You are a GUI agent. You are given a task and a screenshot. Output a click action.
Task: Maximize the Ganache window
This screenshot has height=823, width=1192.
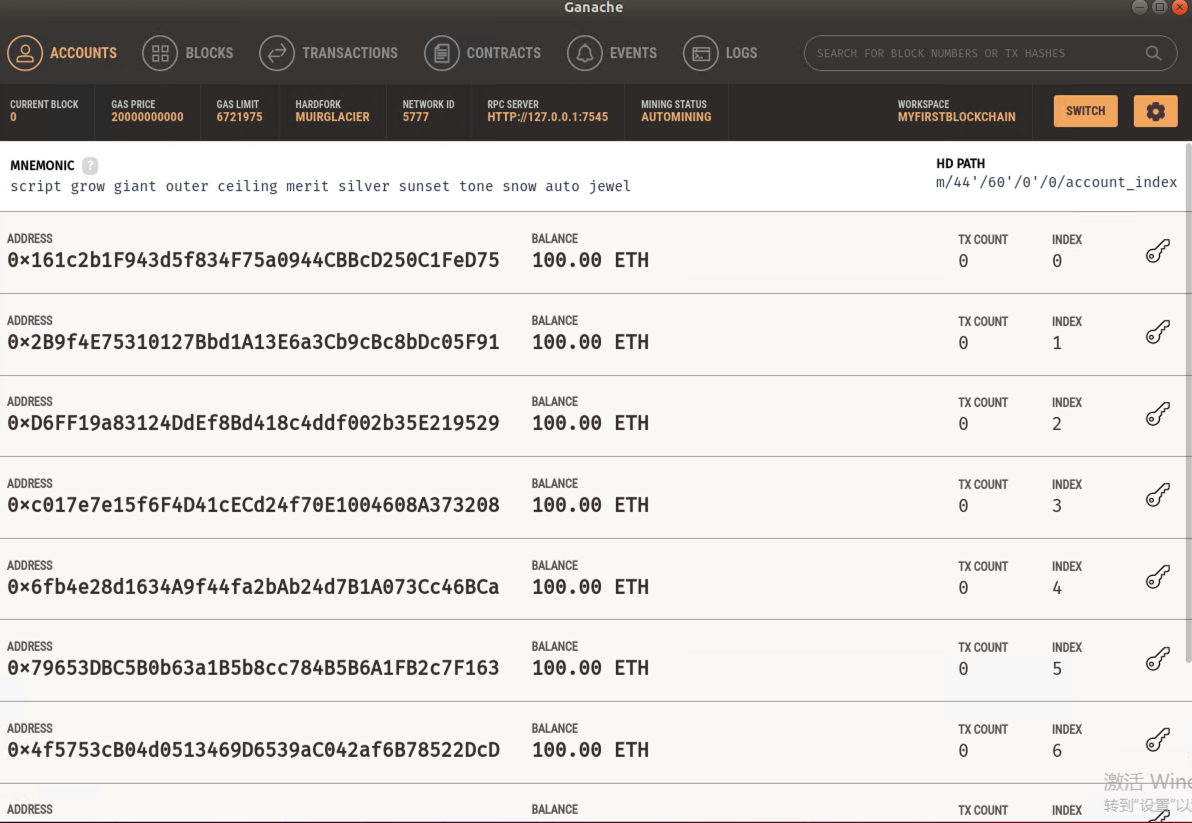click(1159, 7)
